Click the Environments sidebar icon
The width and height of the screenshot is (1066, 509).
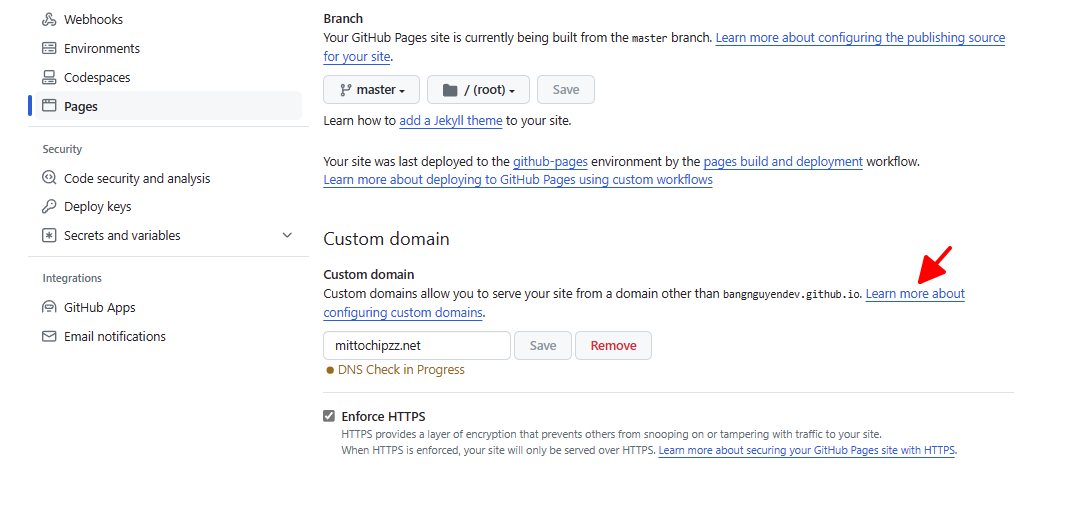[48, 48]
